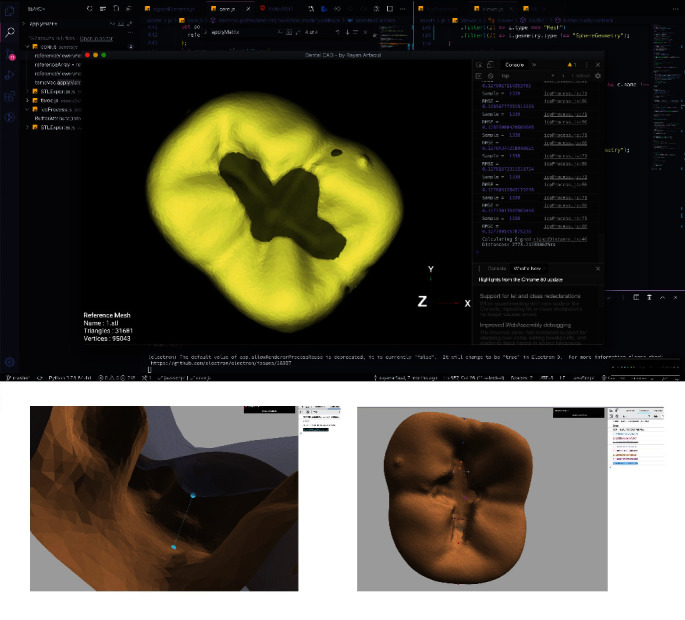Click the DevTools inspect element icon
The height and width of the screenshot is (620, 685).
[479, 65]
